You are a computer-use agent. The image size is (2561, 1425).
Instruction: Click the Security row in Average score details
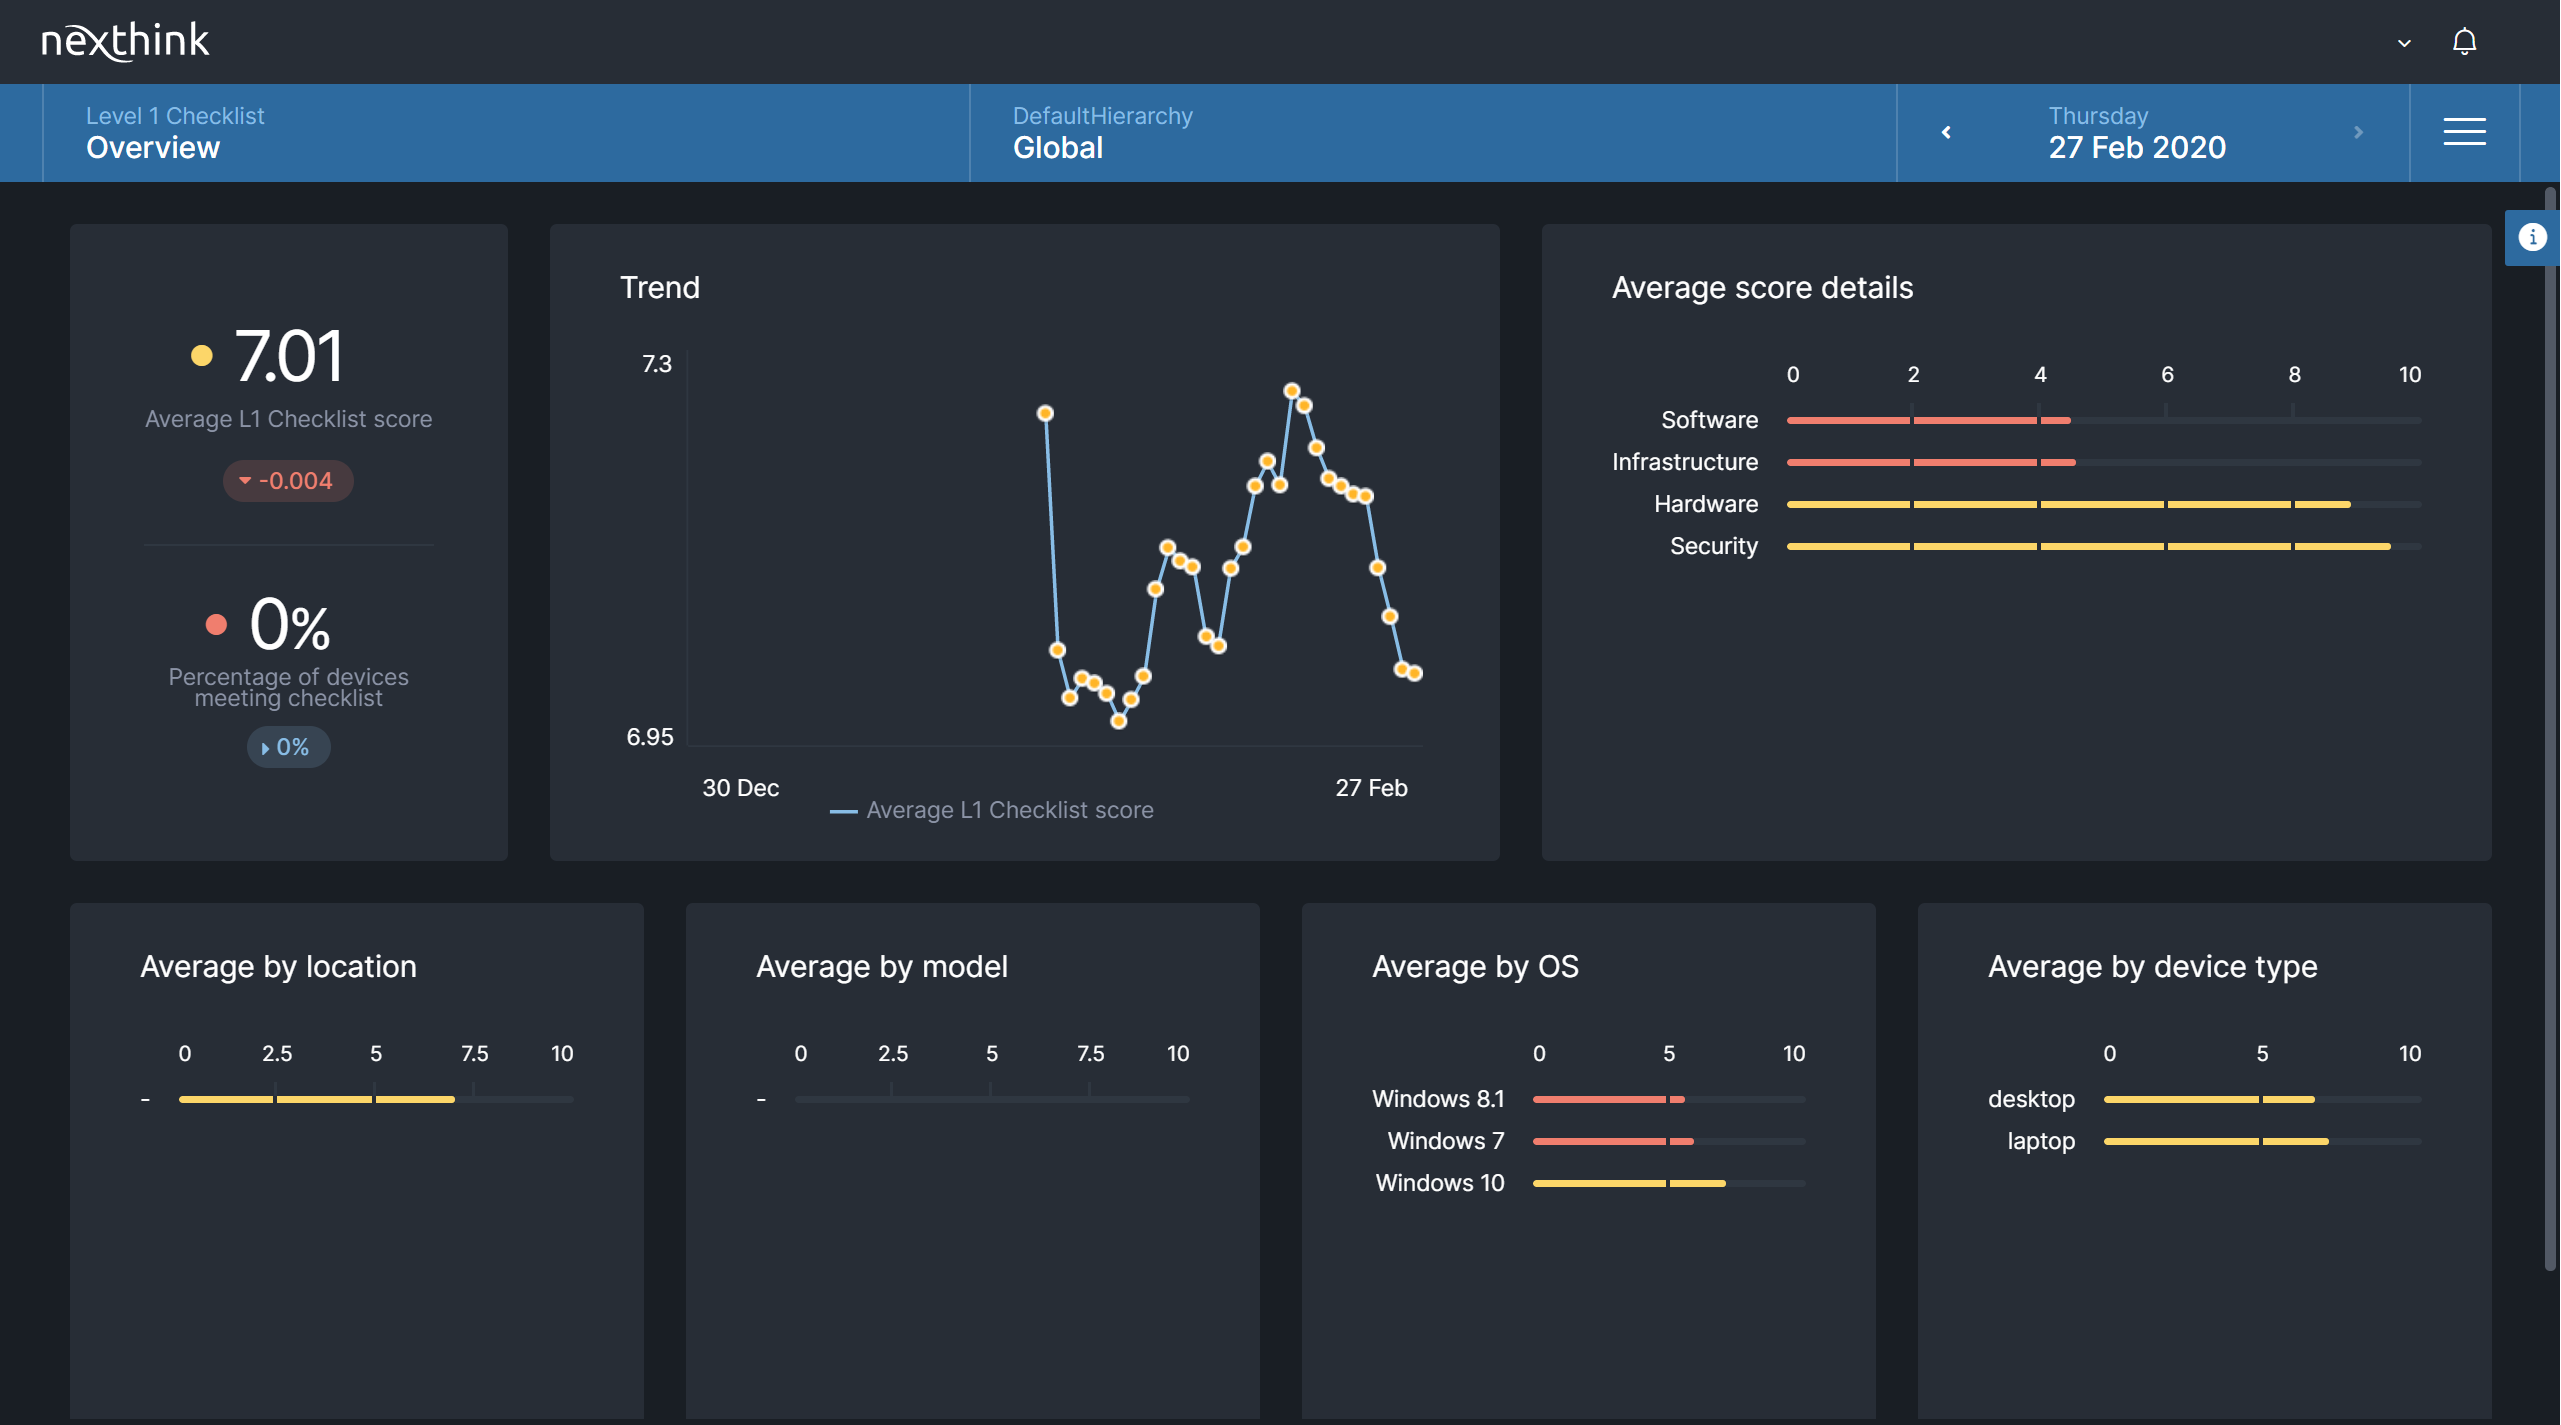pyautogui.click(x=1713, y=546)
